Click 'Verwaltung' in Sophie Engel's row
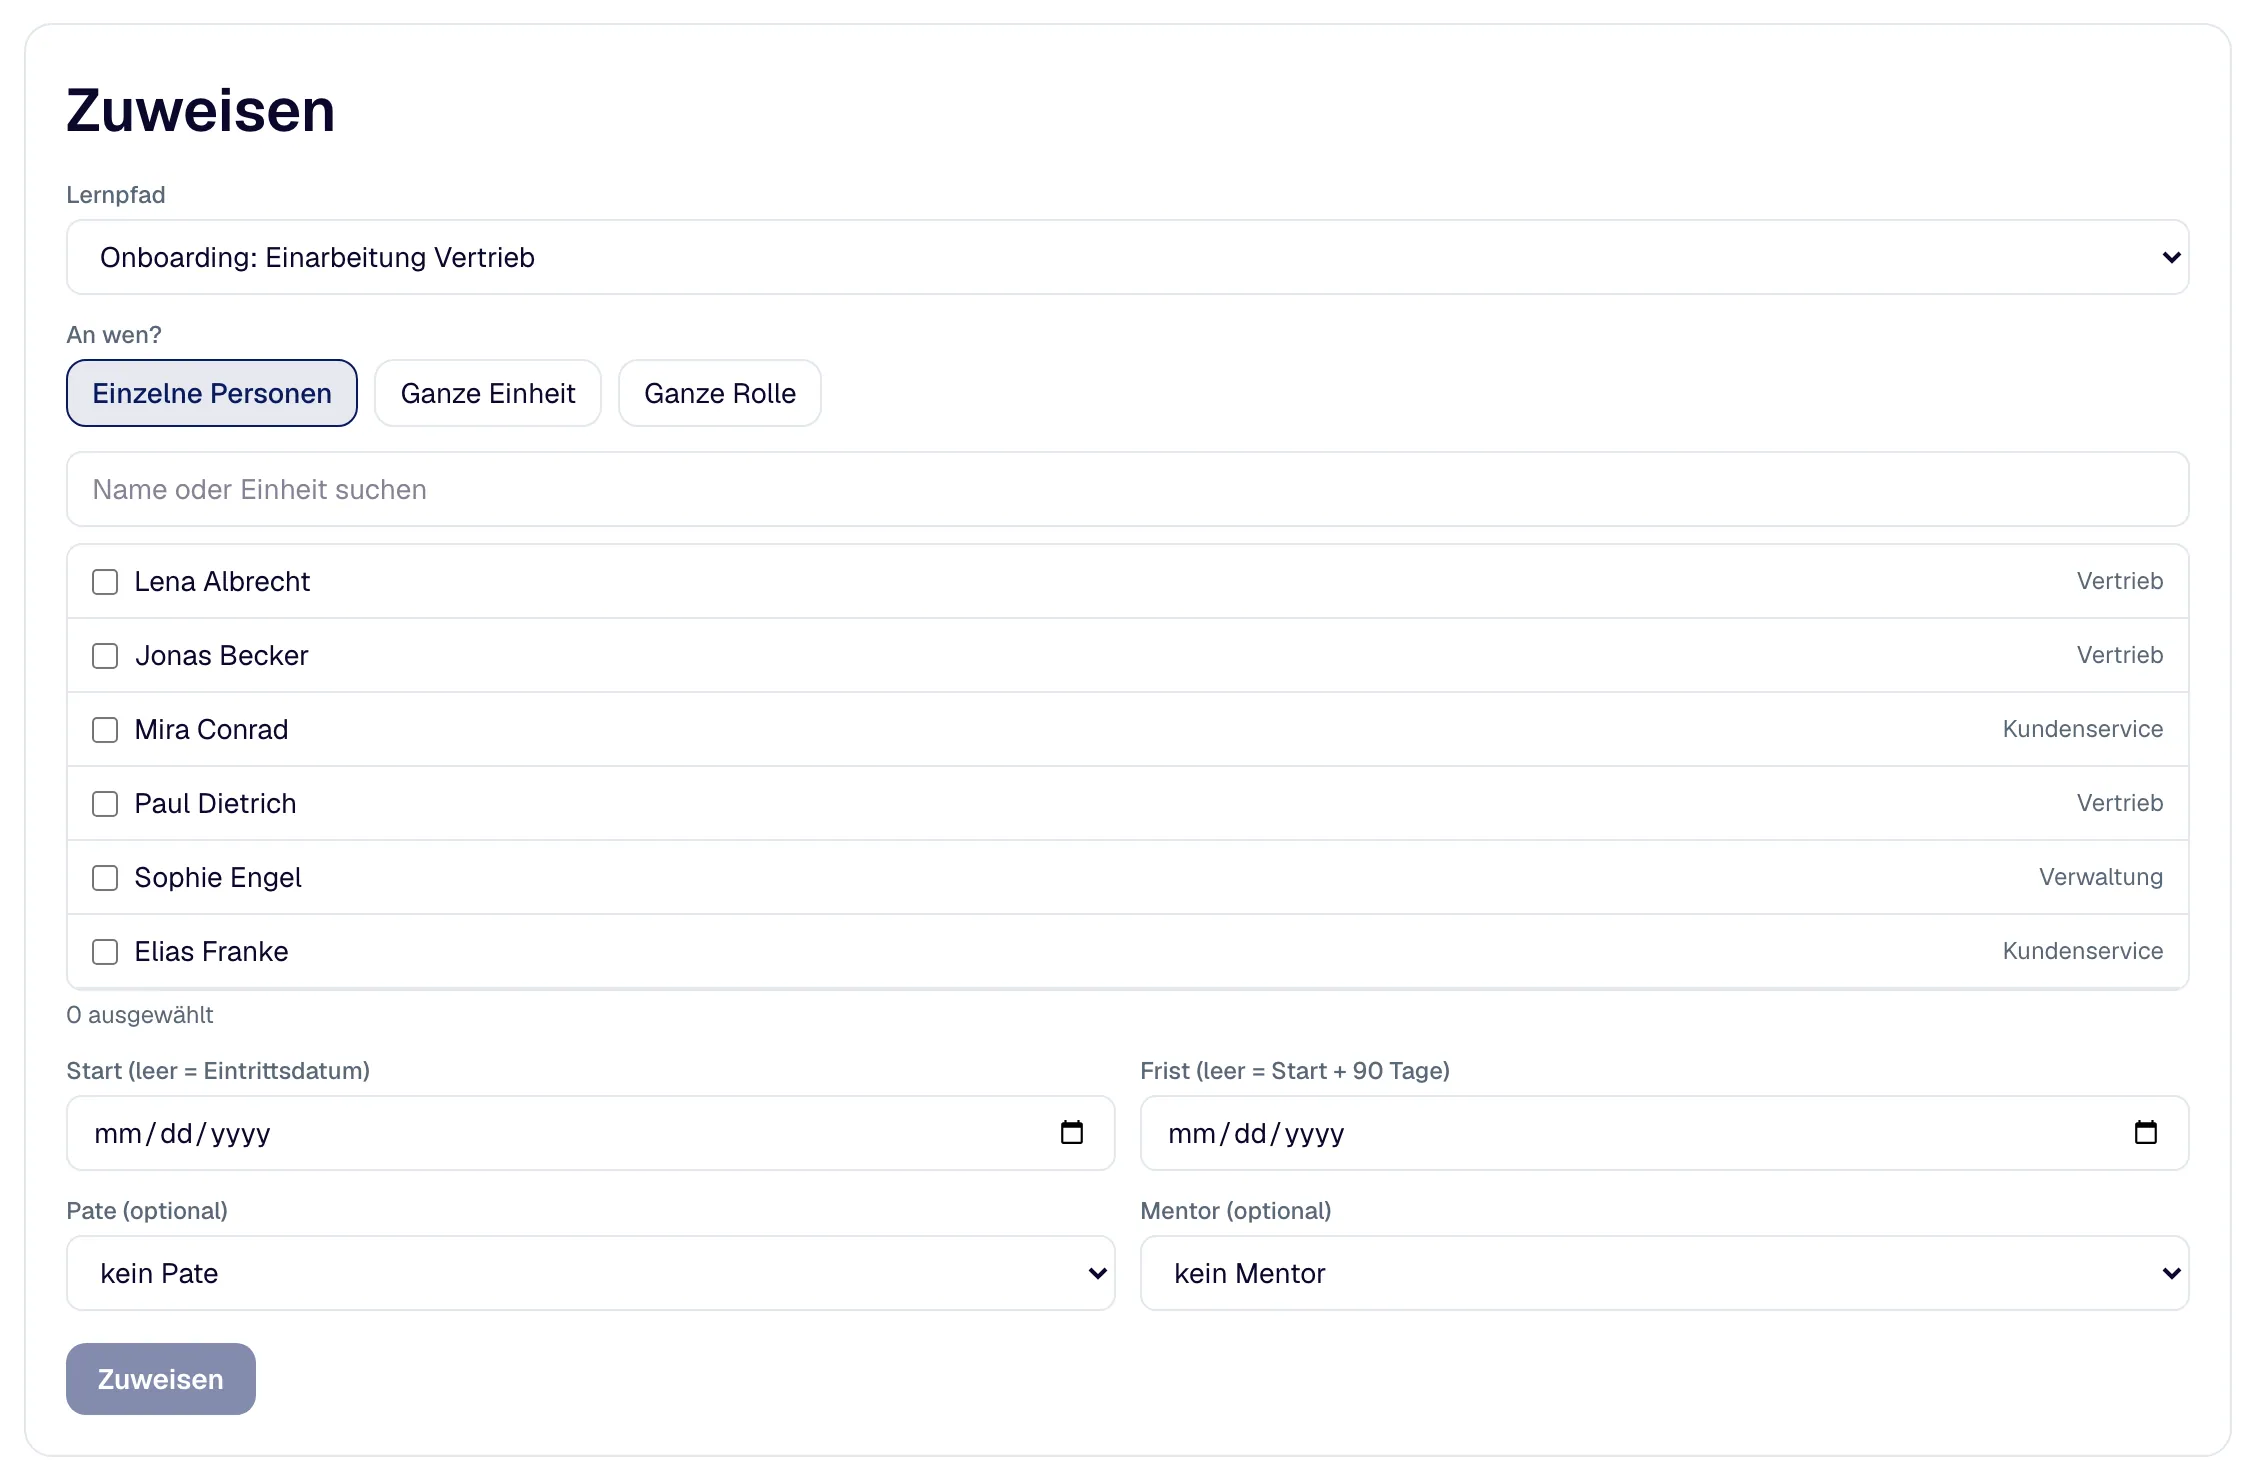Image resolution: width=2256 pixels, height=1482 pixels. (2101, 877)
